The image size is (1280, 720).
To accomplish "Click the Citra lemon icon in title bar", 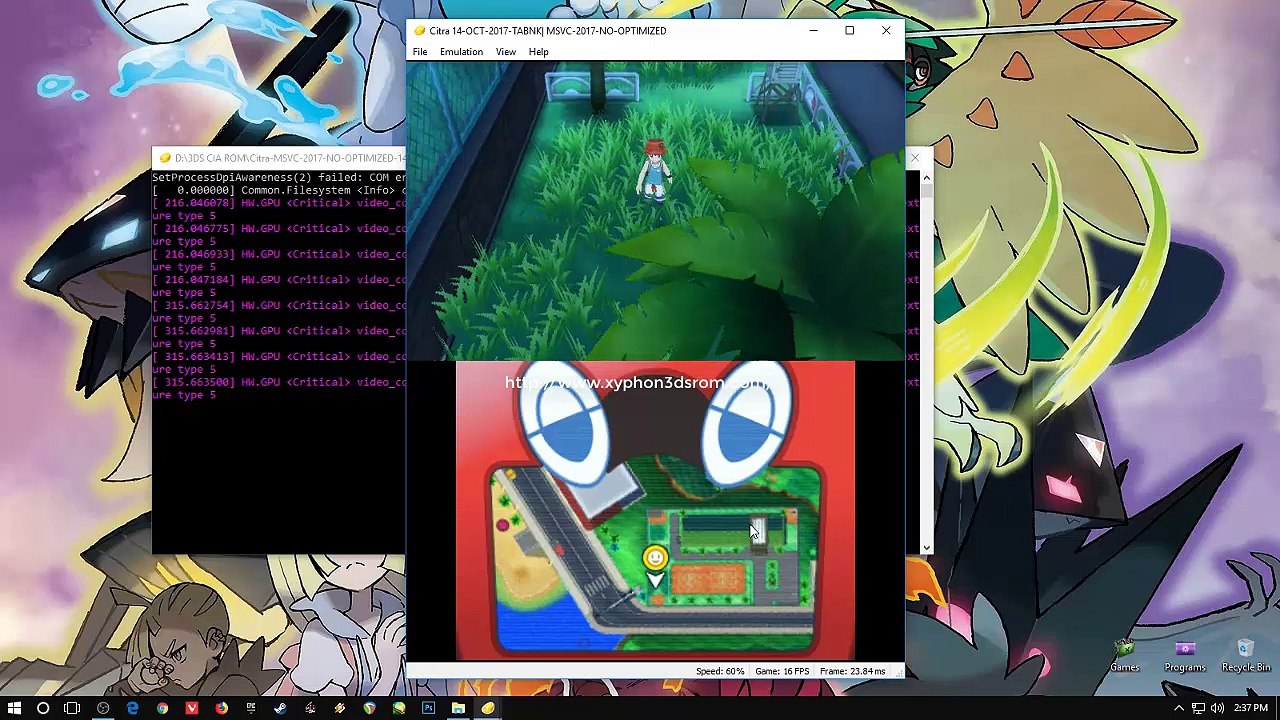I will click(x=419, y=30).
